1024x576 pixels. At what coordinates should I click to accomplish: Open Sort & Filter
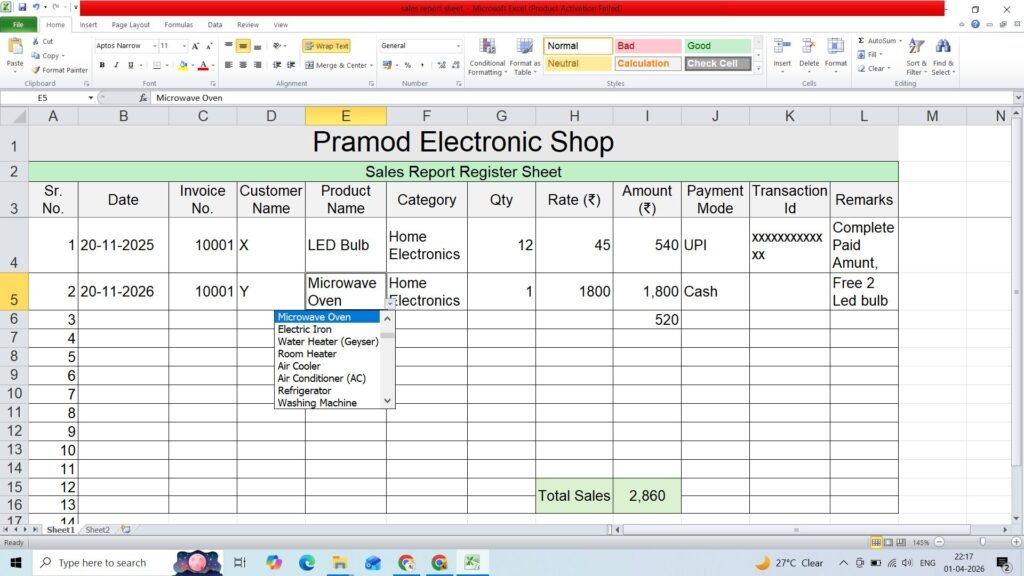(916, 57)
